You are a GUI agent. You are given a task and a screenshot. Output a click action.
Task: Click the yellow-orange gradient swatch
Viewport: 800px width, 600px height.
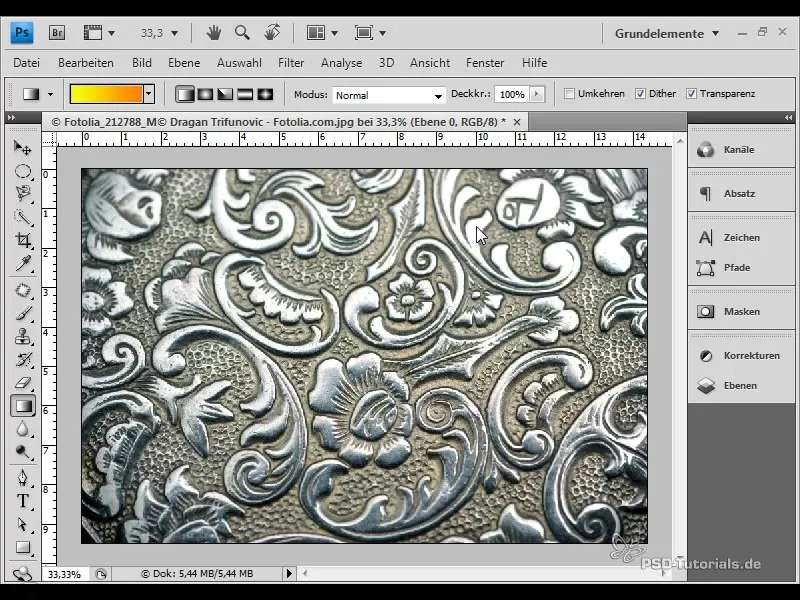(107, 94)
